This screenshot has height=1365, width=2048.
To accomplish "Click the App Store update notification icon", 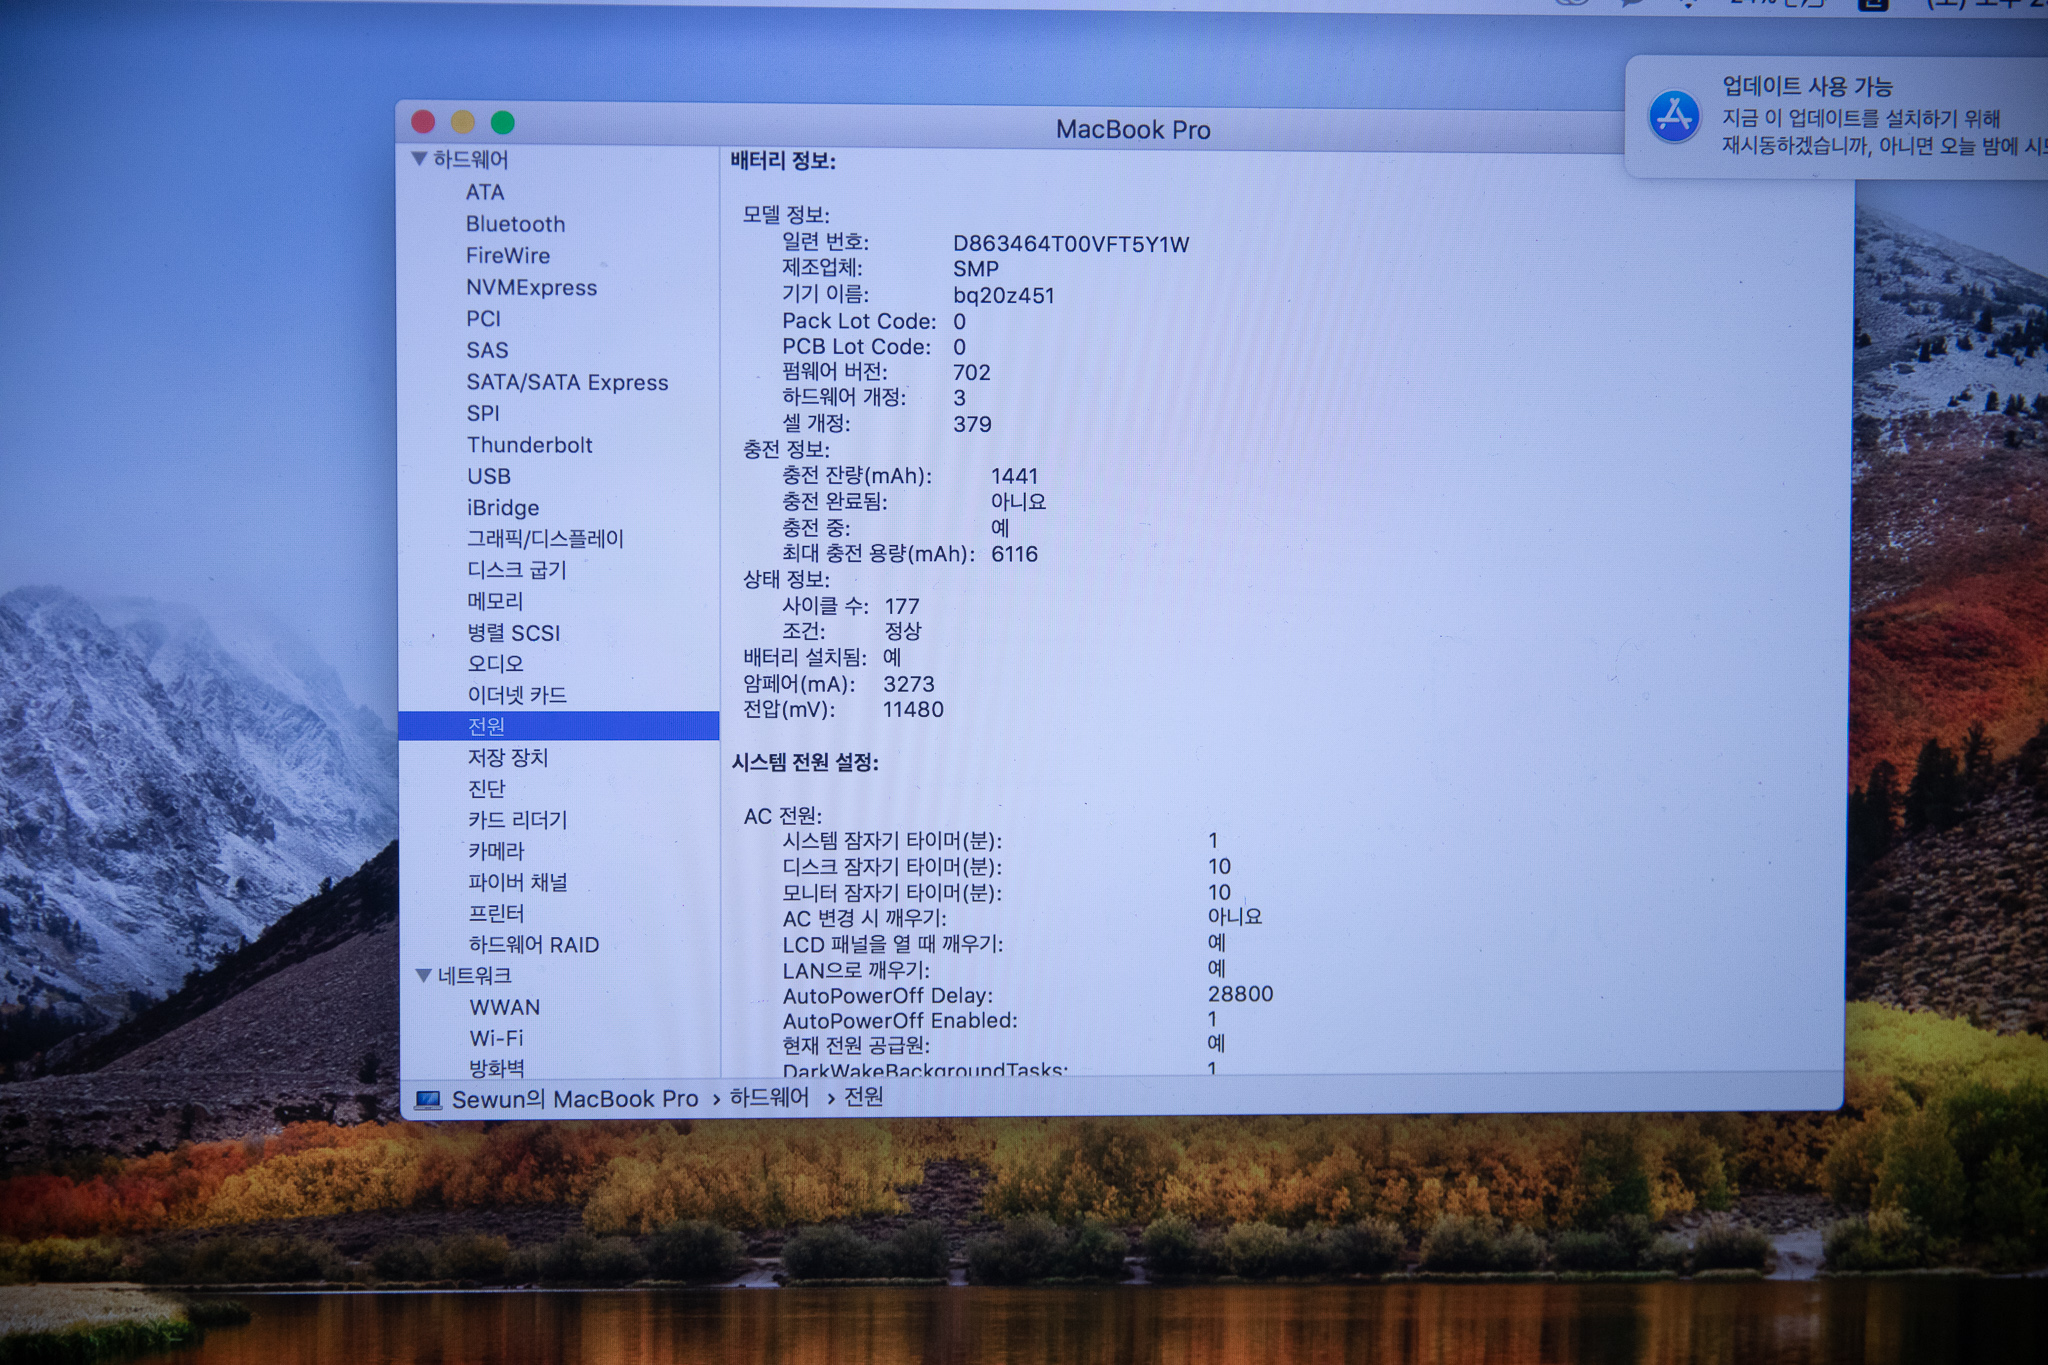I will 1674,117.
